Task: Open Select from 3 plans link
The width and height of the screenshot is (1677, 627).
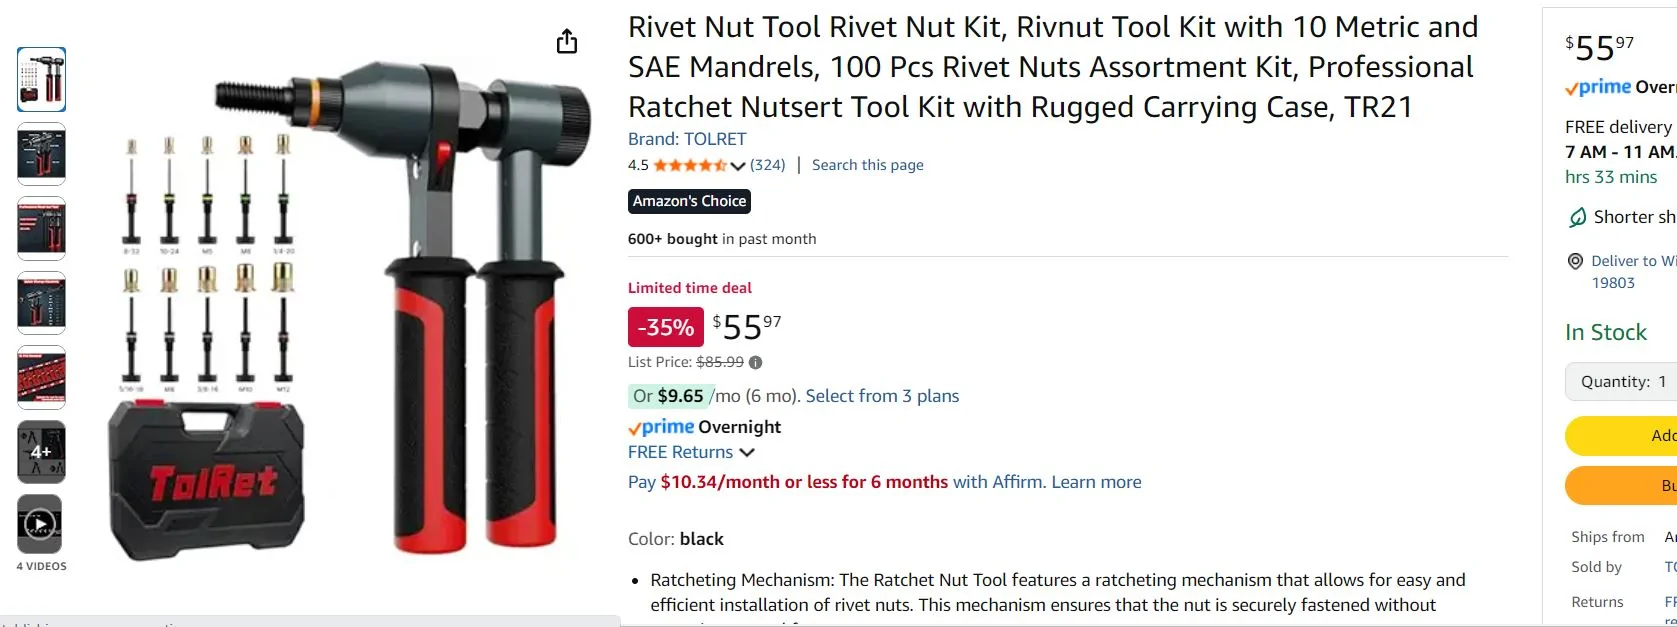Action: (x=882, y=396)
